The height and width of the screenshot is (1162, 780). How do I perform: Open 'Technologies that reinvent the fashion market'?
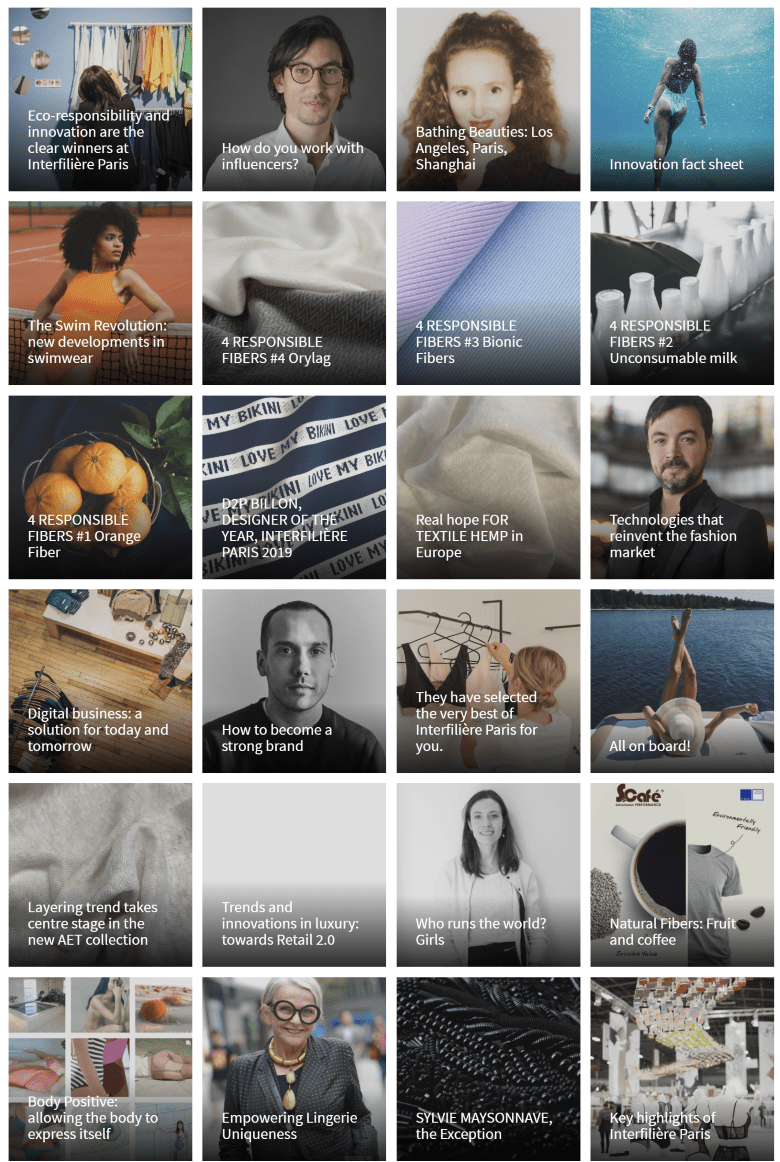(x=682, y=487)
